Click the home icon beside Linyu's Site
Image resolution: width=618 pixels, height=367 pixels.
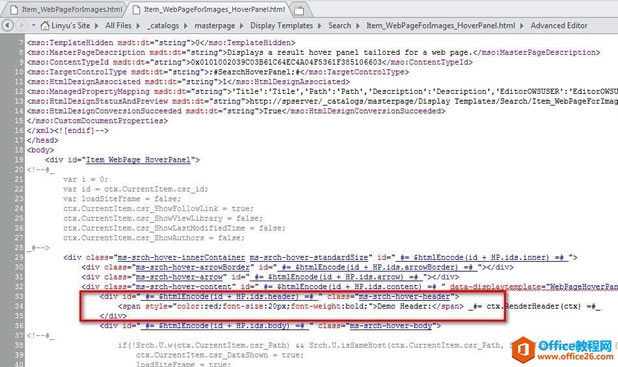[45, 26]
